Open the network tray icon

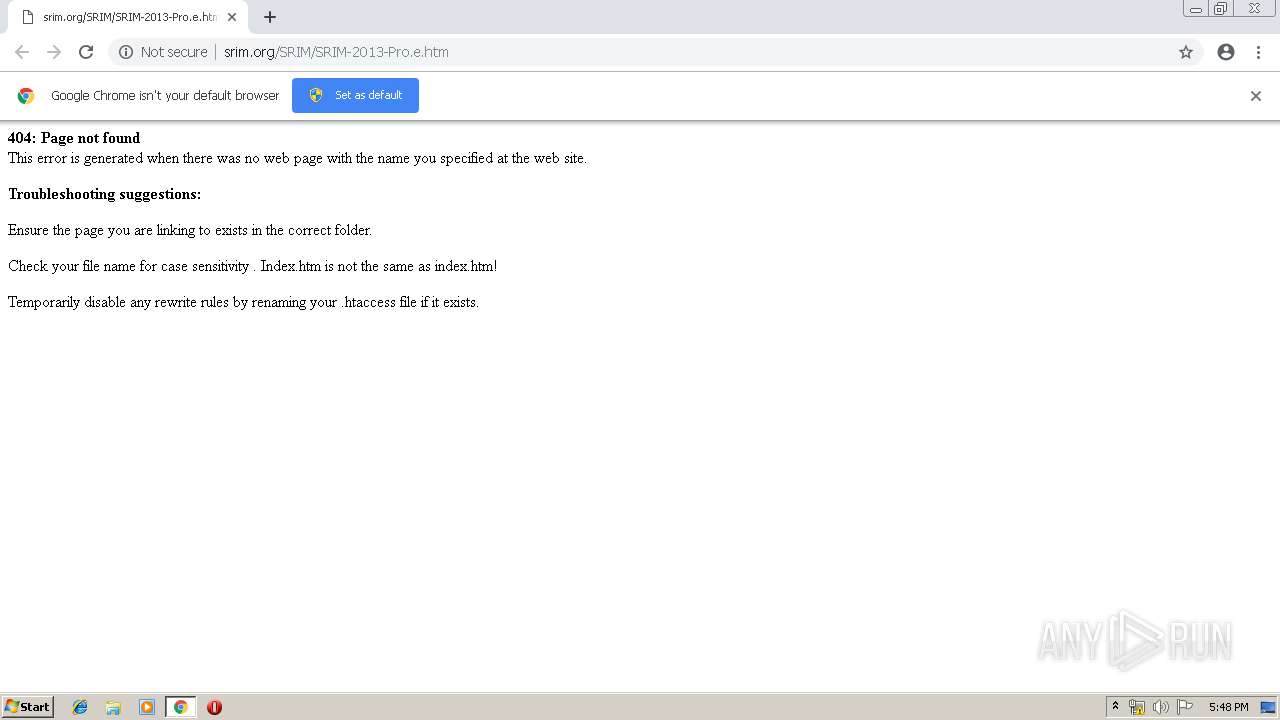tap(1137, 707)
